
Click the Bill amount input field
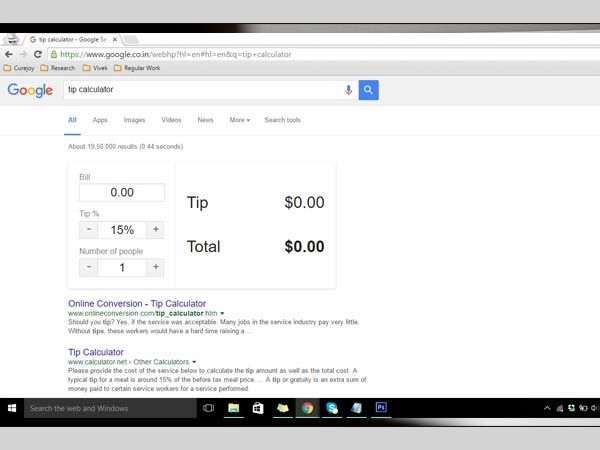[122, 192]
